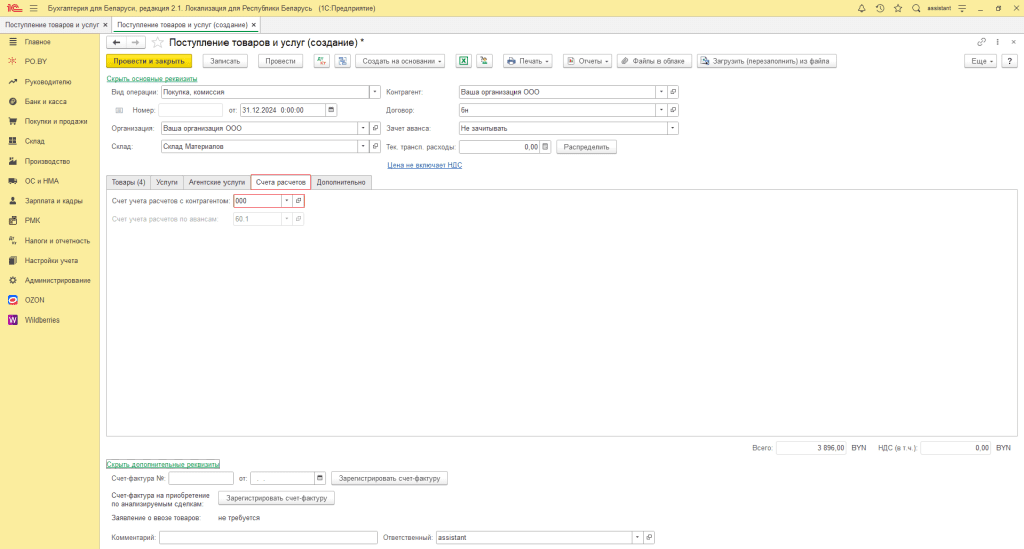
Task: Click the calculator icon for transport expenses
Action: [545, 147]
